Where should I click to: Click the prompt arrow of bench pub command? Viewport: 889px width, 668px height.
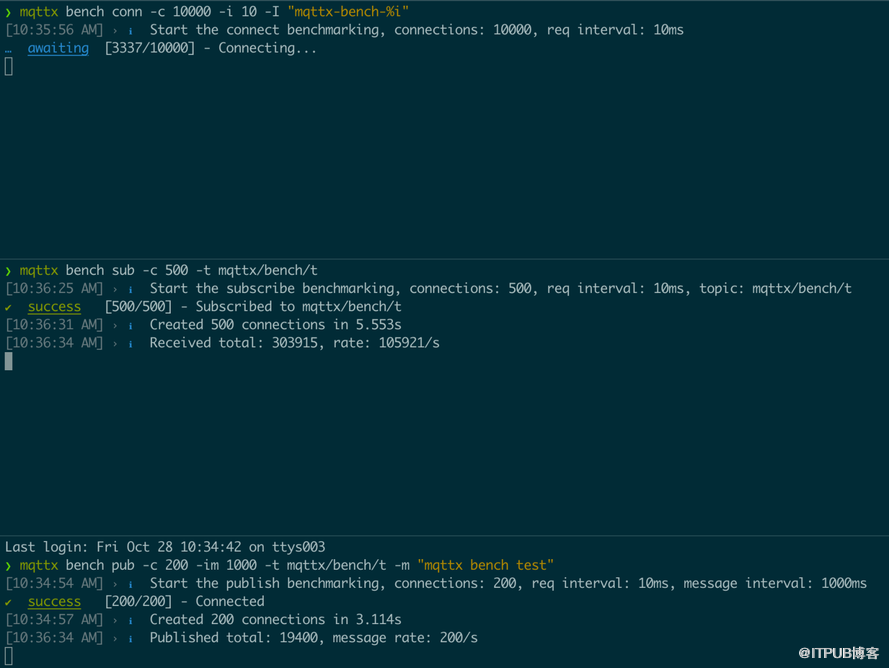pos(9,565)
